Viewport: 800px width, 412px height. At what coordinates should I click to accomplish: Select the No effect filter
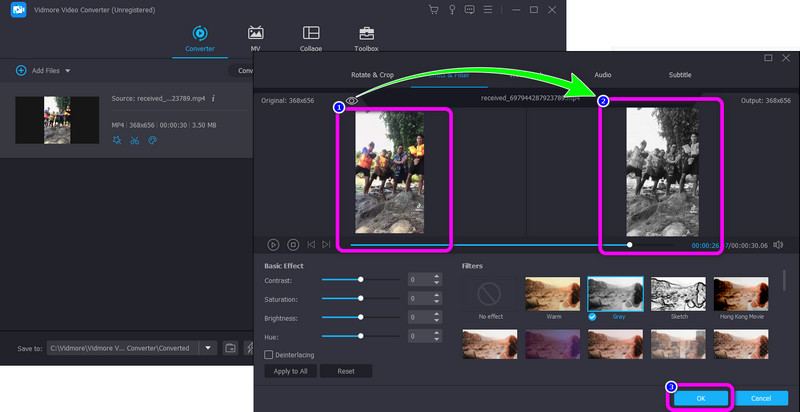tap(490, 294)
